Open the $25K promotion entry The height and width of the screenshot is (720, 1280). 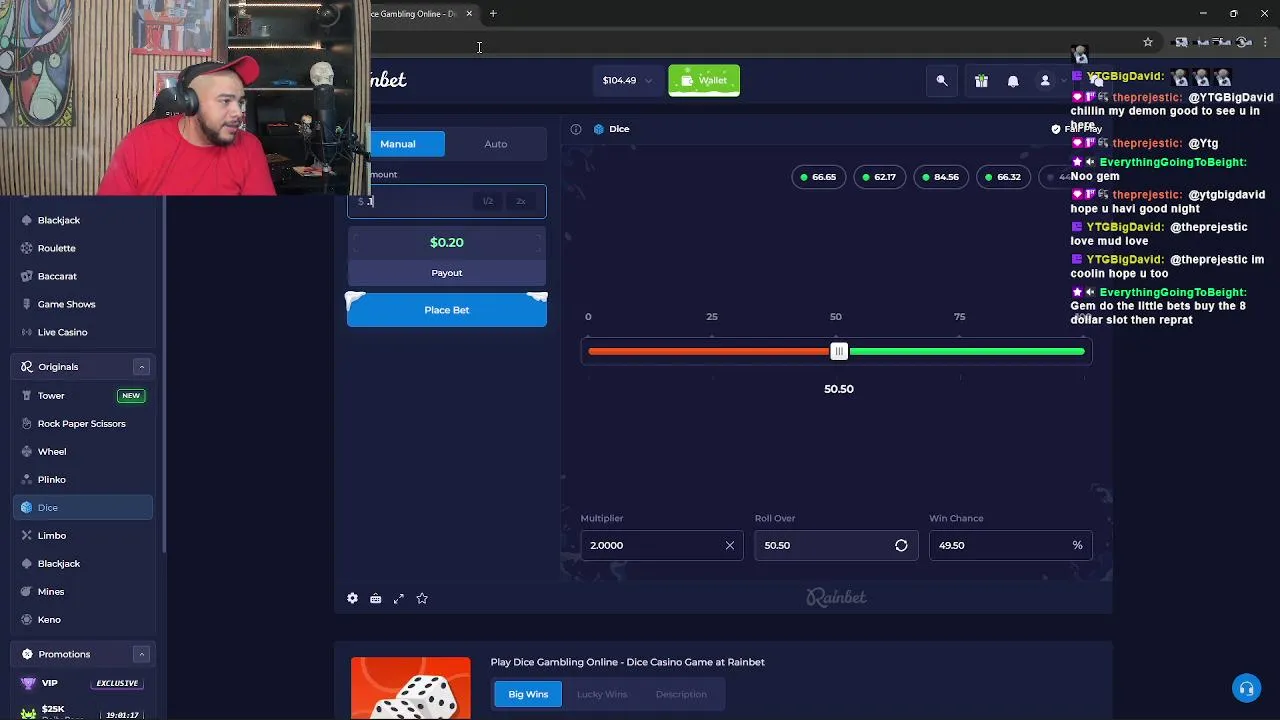[83, 711]
